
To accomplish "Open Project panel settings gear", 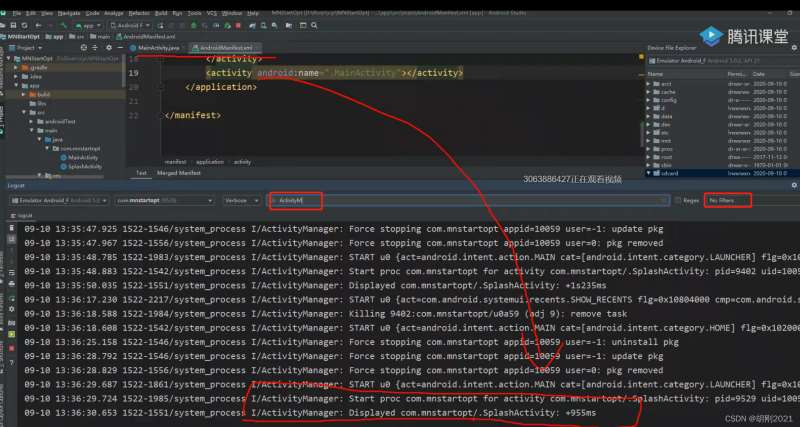I will (109, 47).
